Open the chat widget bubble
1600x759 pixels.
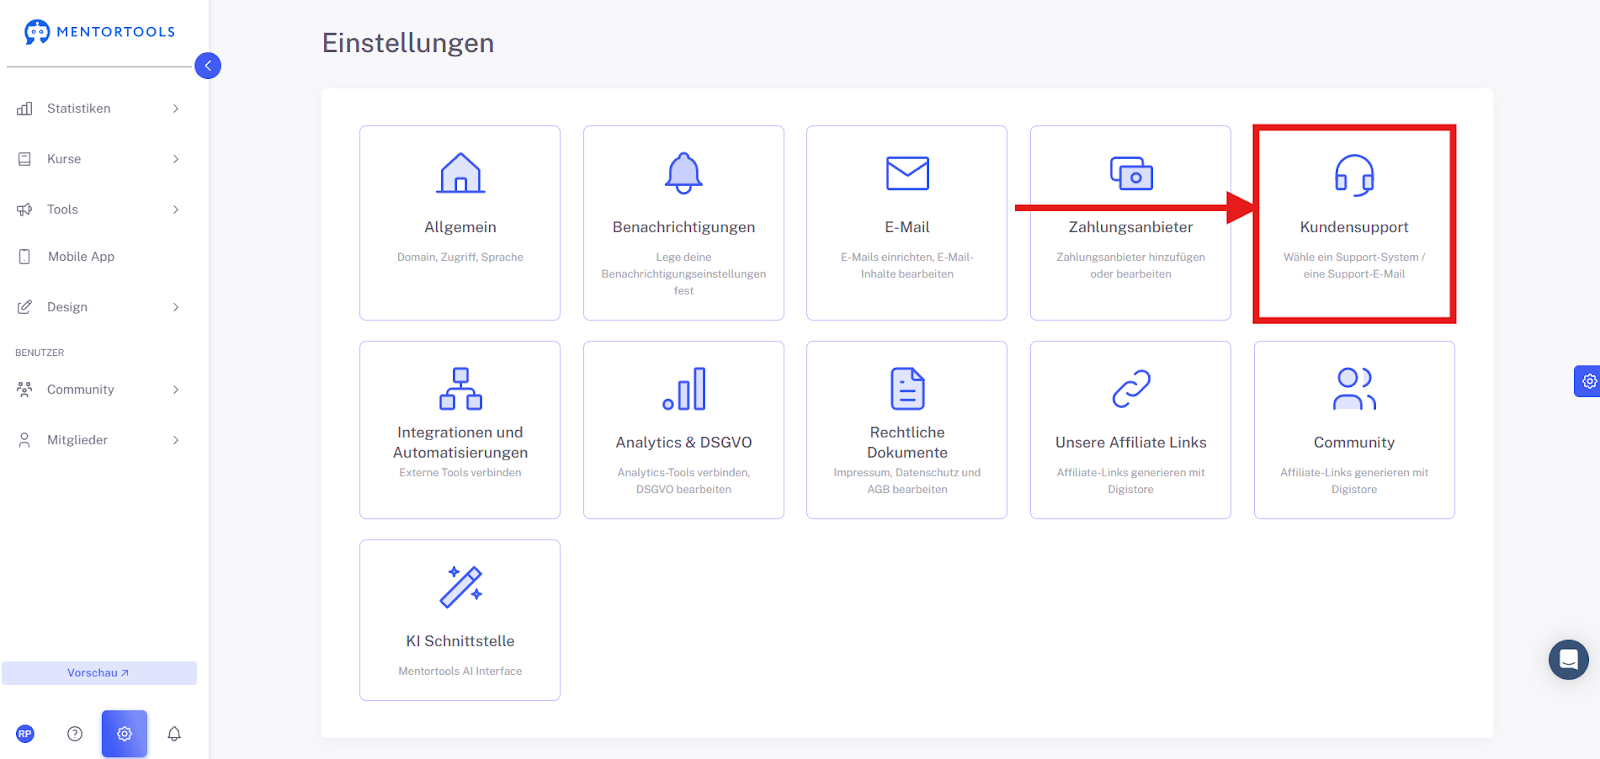click(x=1568, y=660)
